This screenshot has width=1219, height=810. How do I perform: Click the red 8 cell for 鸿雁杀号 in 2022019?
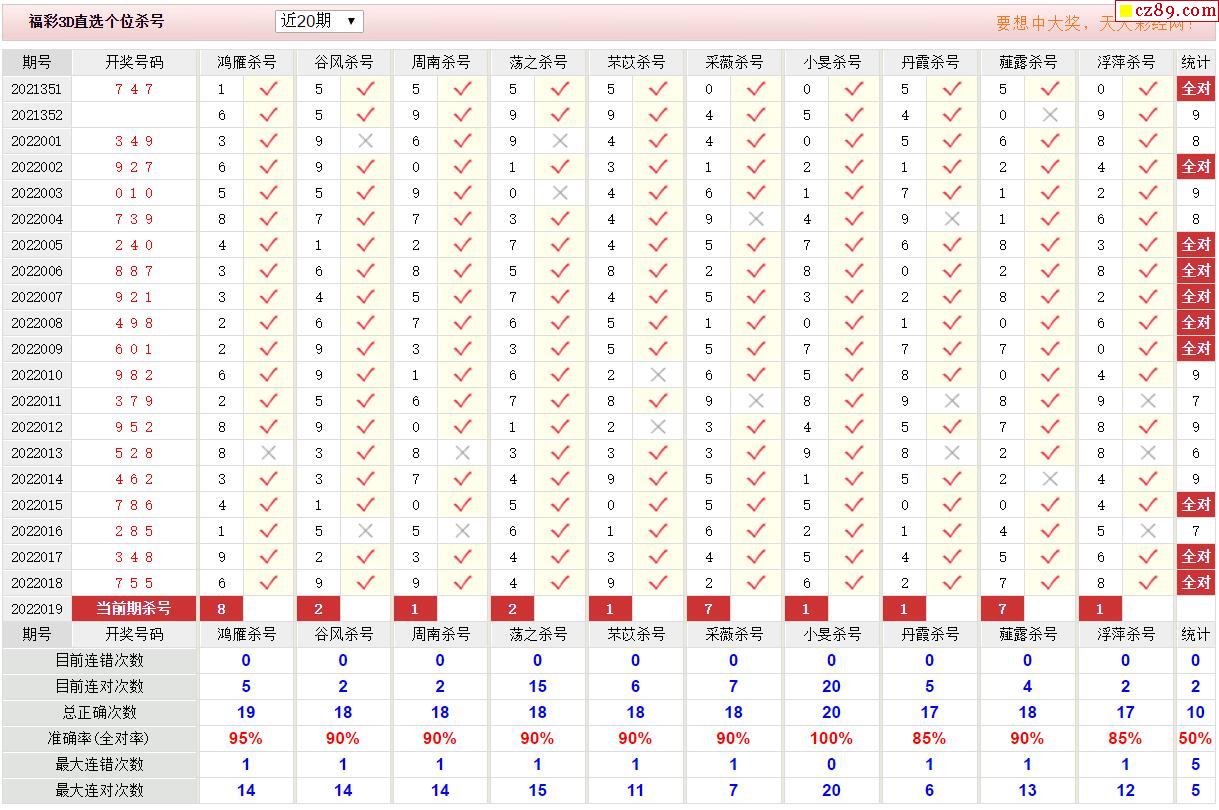tap(221, 608)
